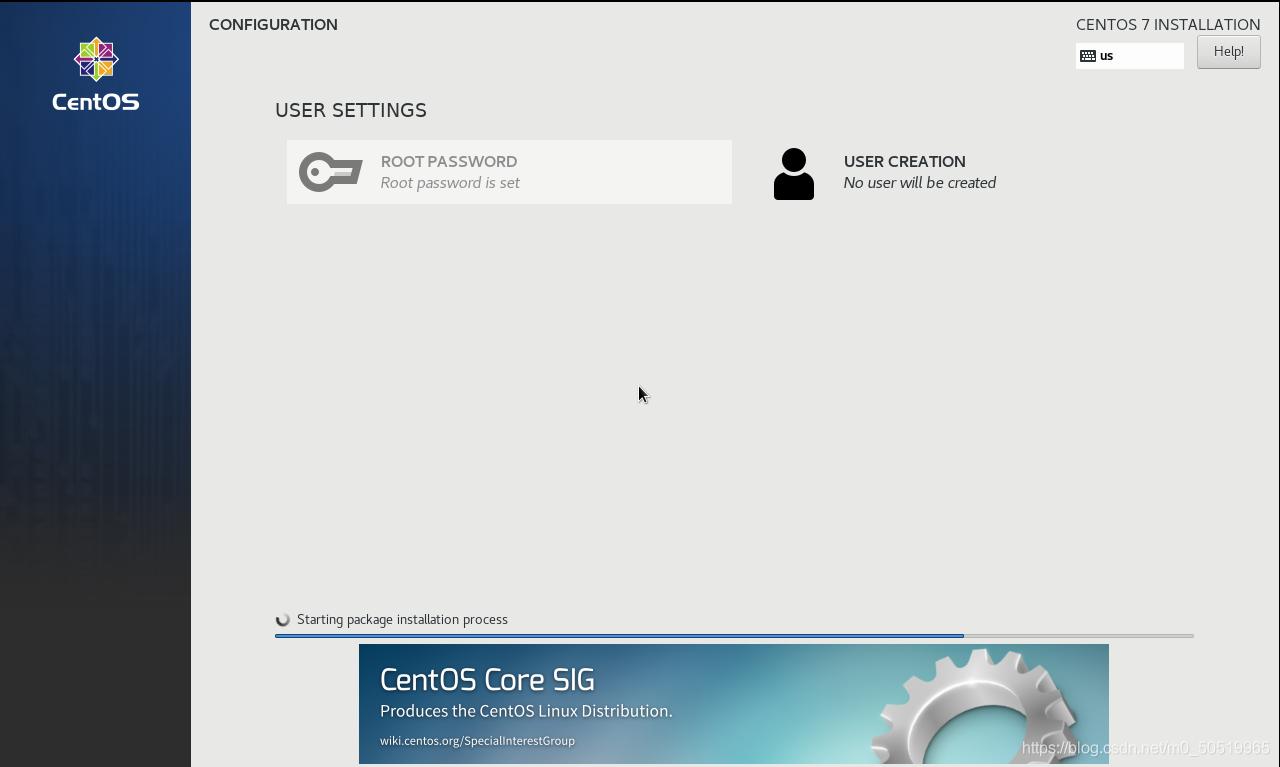This screenshot has width=1280, height=767.
Task: Click the CENTOS 7 INSTALLATION title
Action: 1167,24
